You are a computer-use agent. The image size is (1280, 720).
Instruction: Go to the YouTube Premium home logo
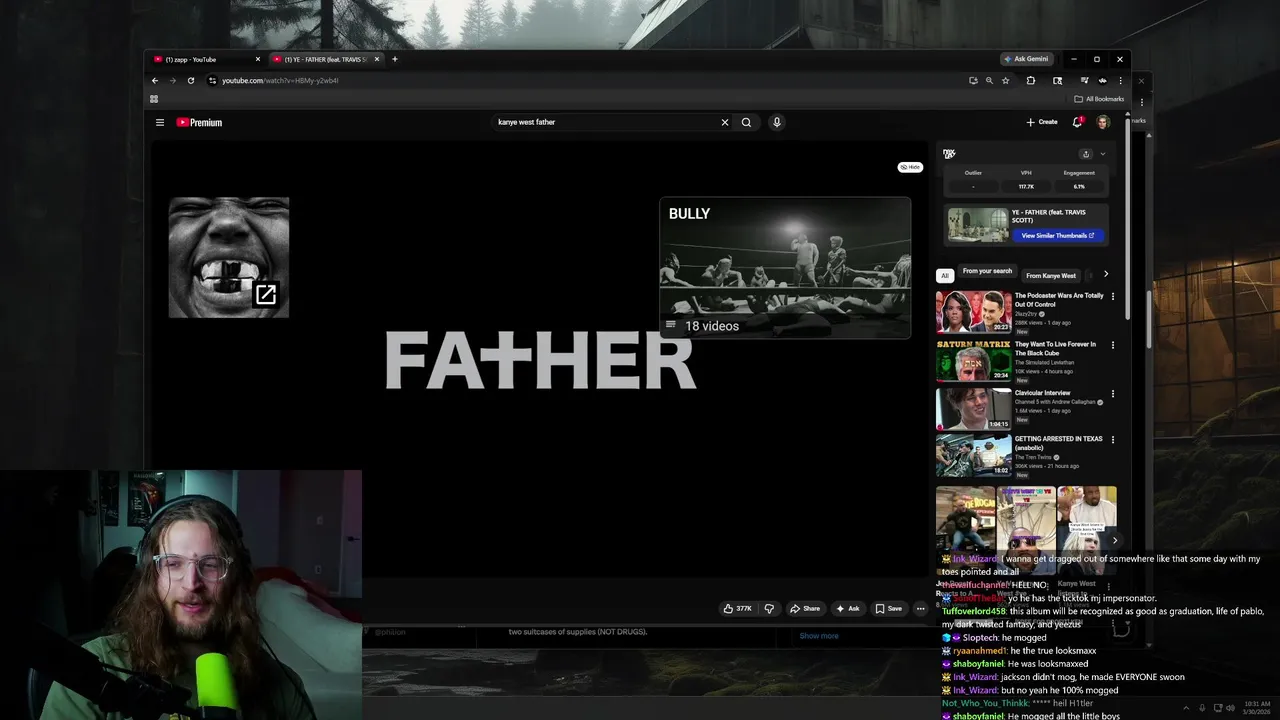(199, 122)
